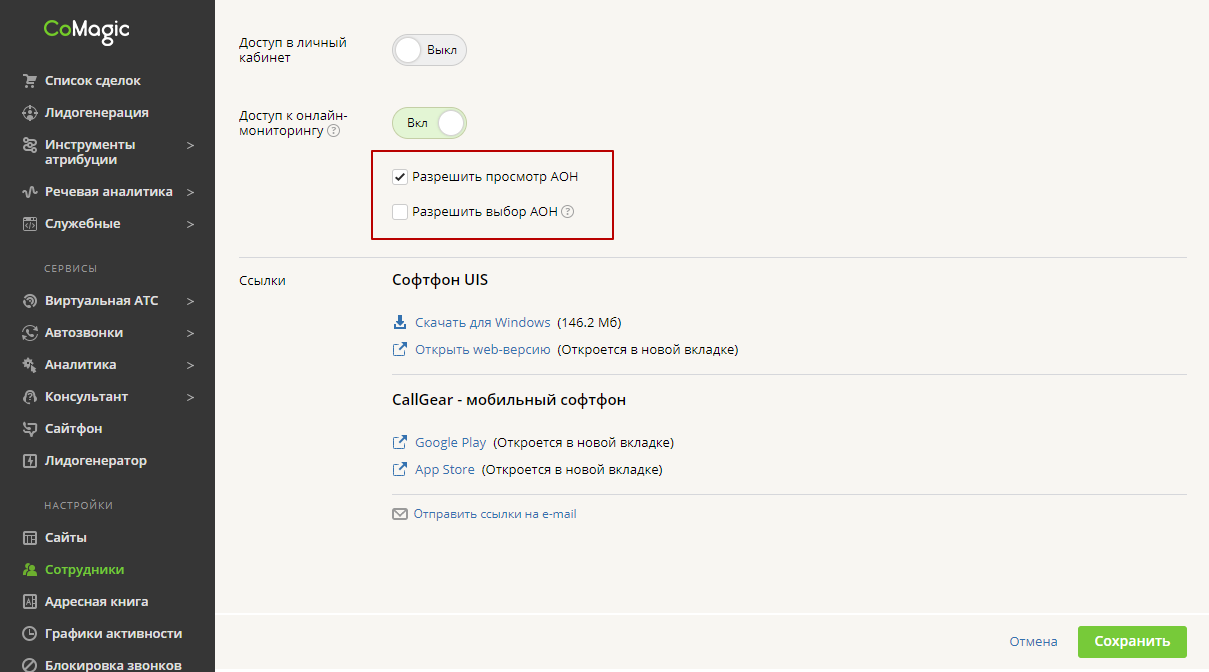Click the Речевая аналитика waveform icon
Viewport: 1209px width, 672px height.
coord(29,192)
